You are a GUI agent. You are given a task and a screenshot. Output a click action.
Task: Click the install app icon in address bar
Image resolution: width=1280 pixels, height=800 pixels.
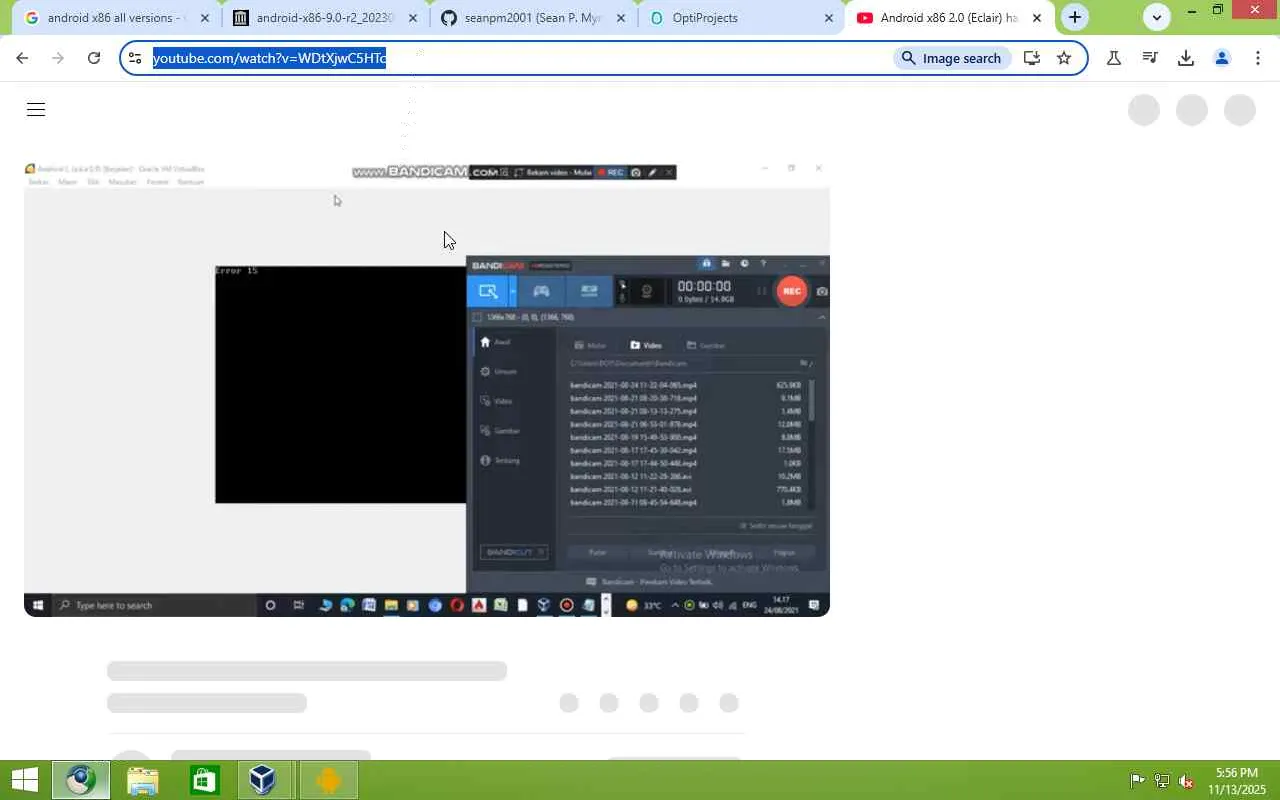pos(1032,58)
